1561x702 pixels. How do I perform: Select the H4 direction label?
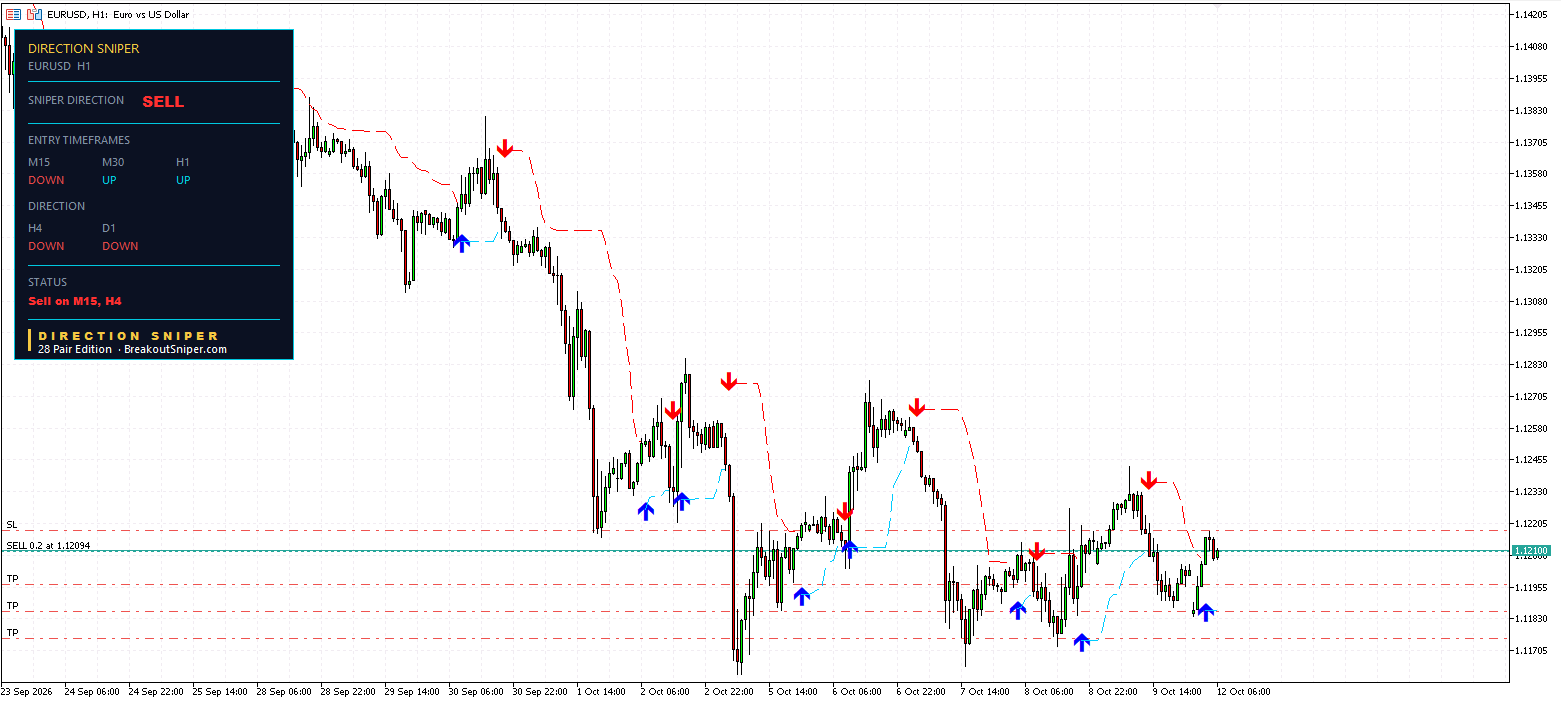point(35,228)
